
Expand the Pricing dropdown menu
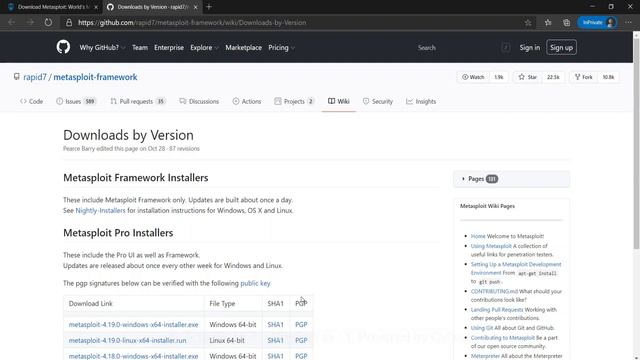281,47
